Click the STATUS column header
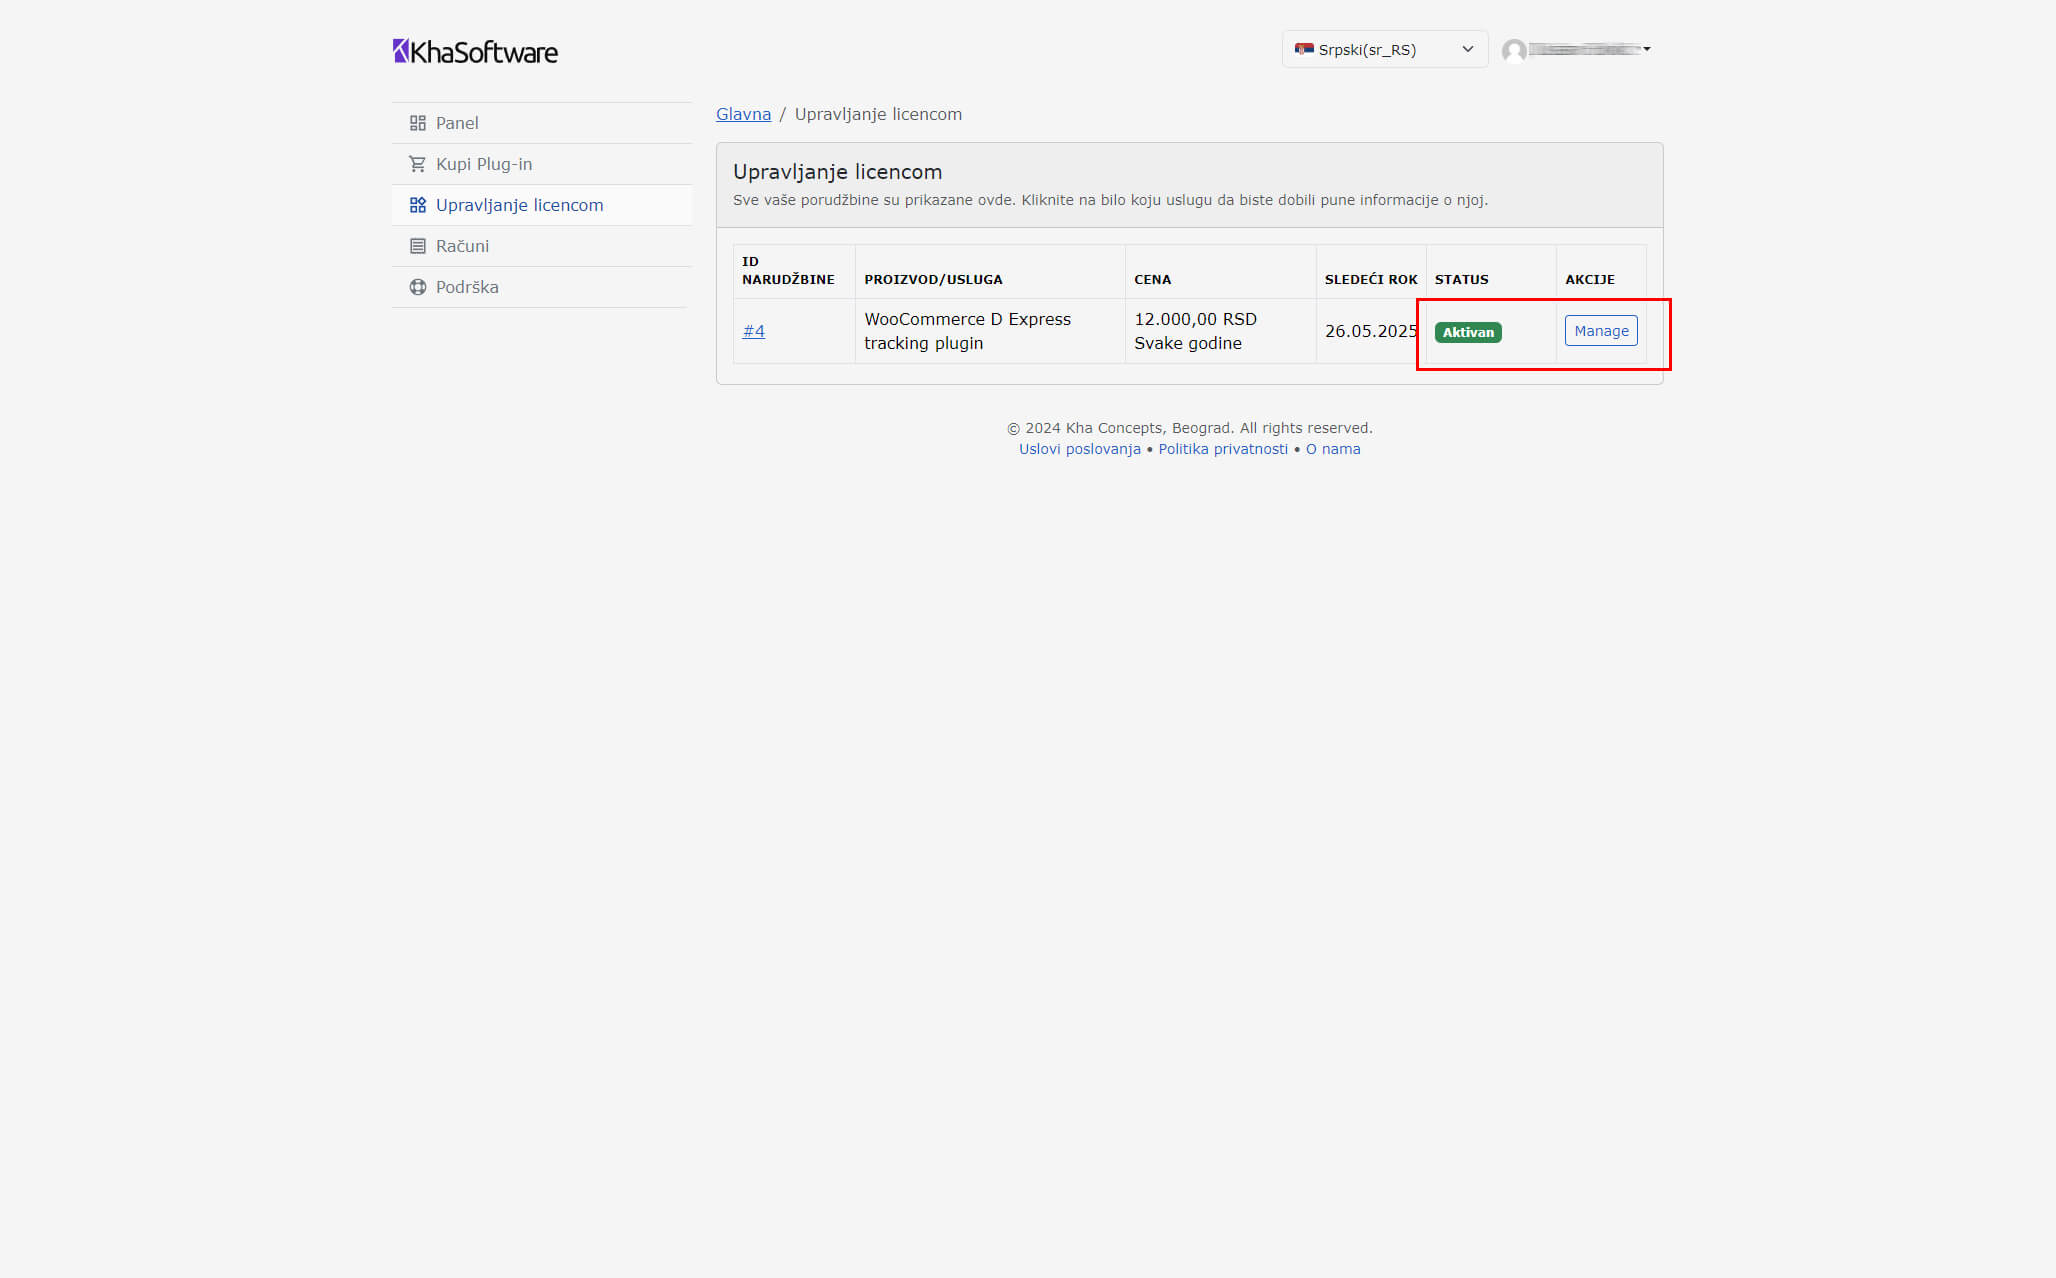This screenshot has height=1278, width=2056. click(x=1491, y=271)
